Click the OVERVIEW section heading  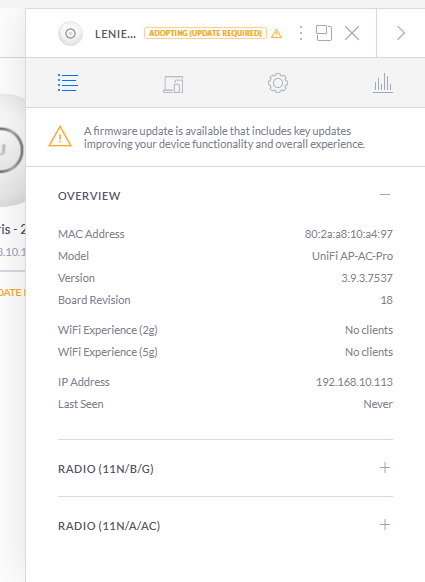(x=89, y=196)
